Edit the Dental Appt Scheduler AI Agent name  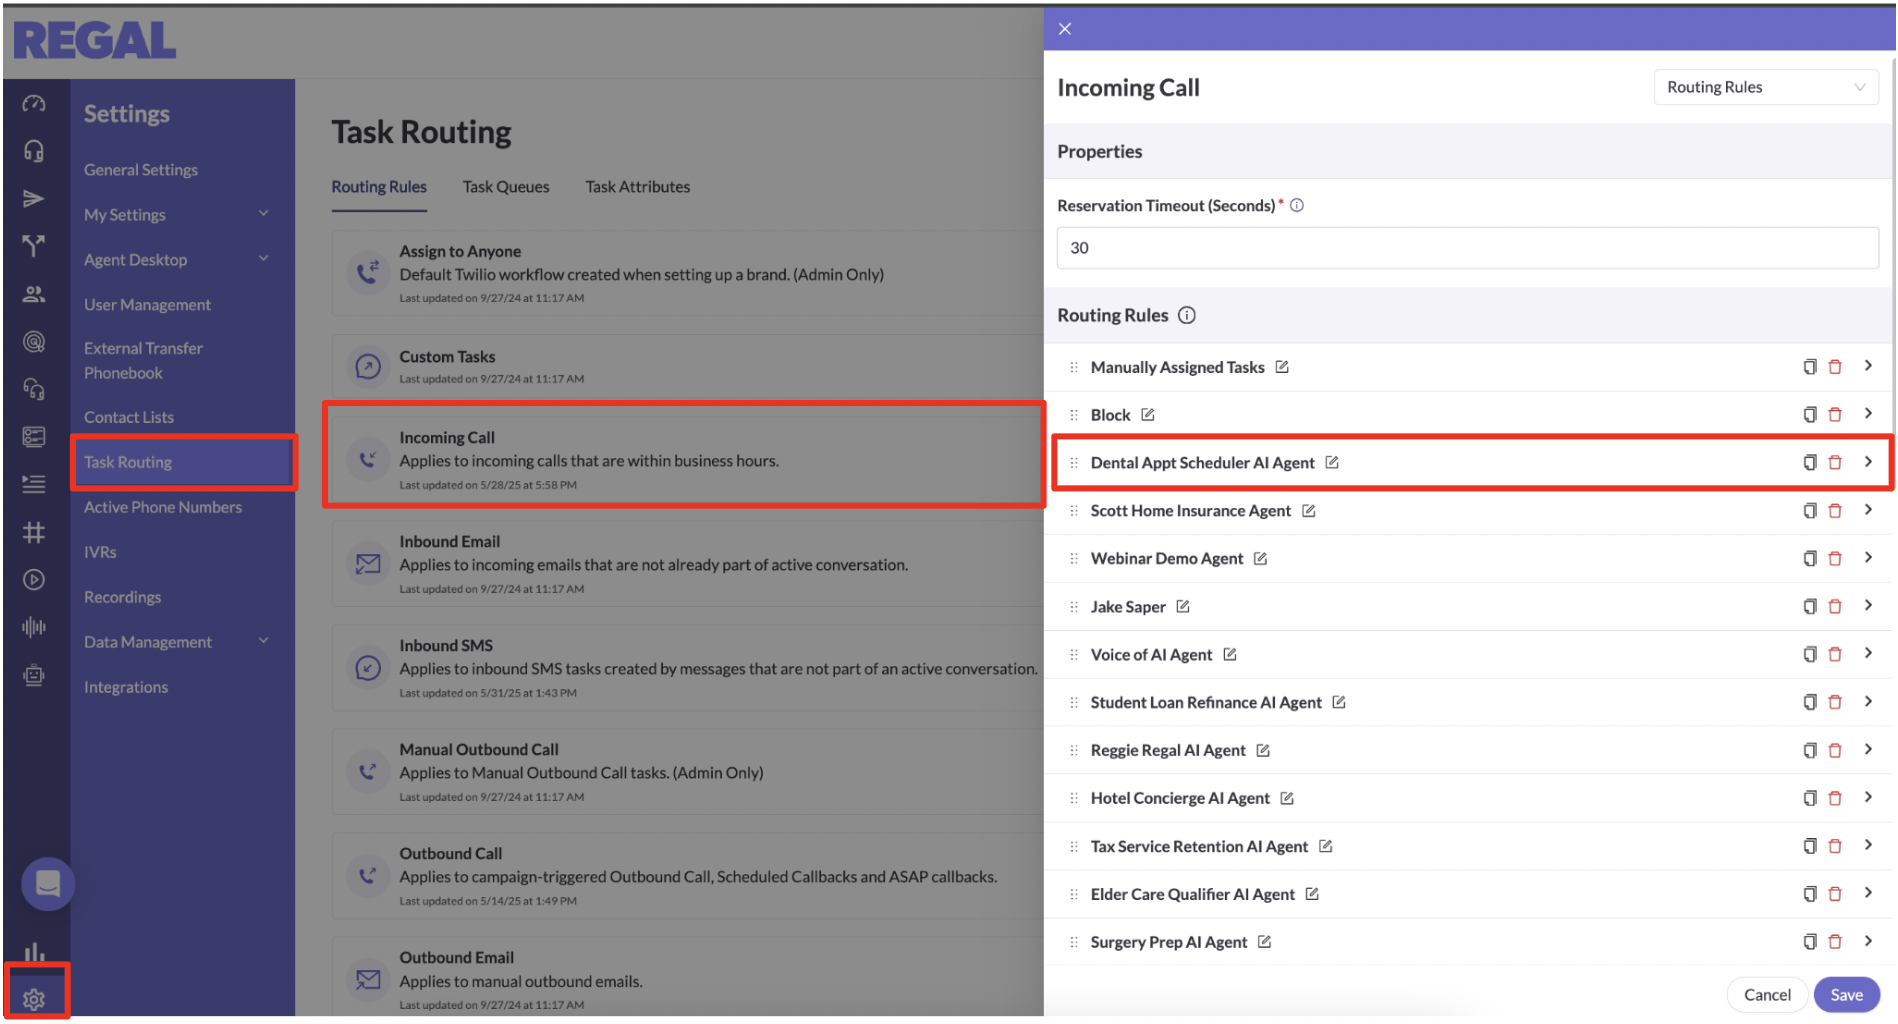click(x=1332, y=463)
